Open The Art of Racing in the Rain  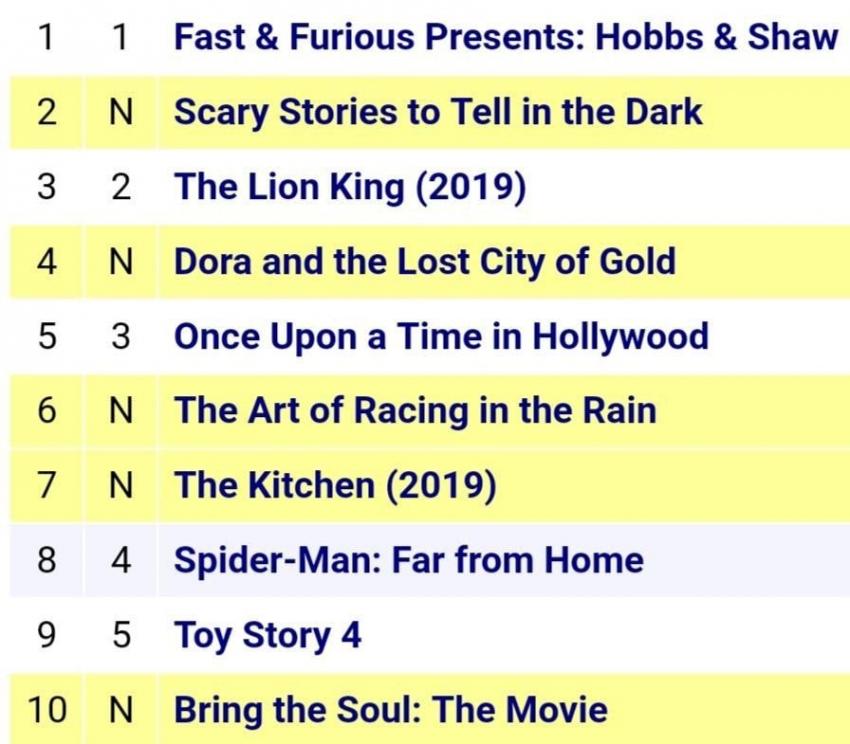[x=415, y=411]
